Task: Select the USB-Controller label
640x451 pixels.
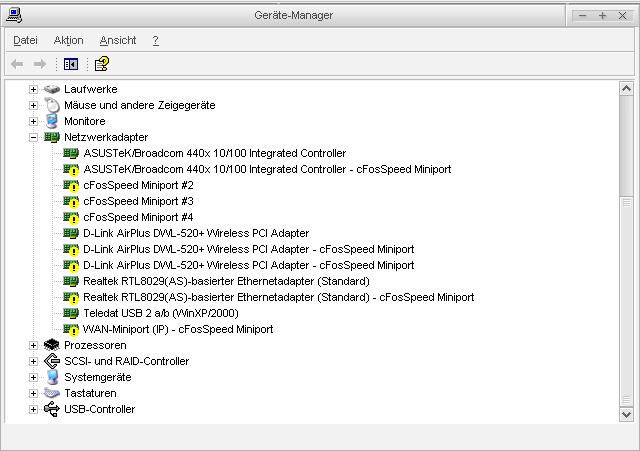Action: pyautogui.click(x=100, y=409)
